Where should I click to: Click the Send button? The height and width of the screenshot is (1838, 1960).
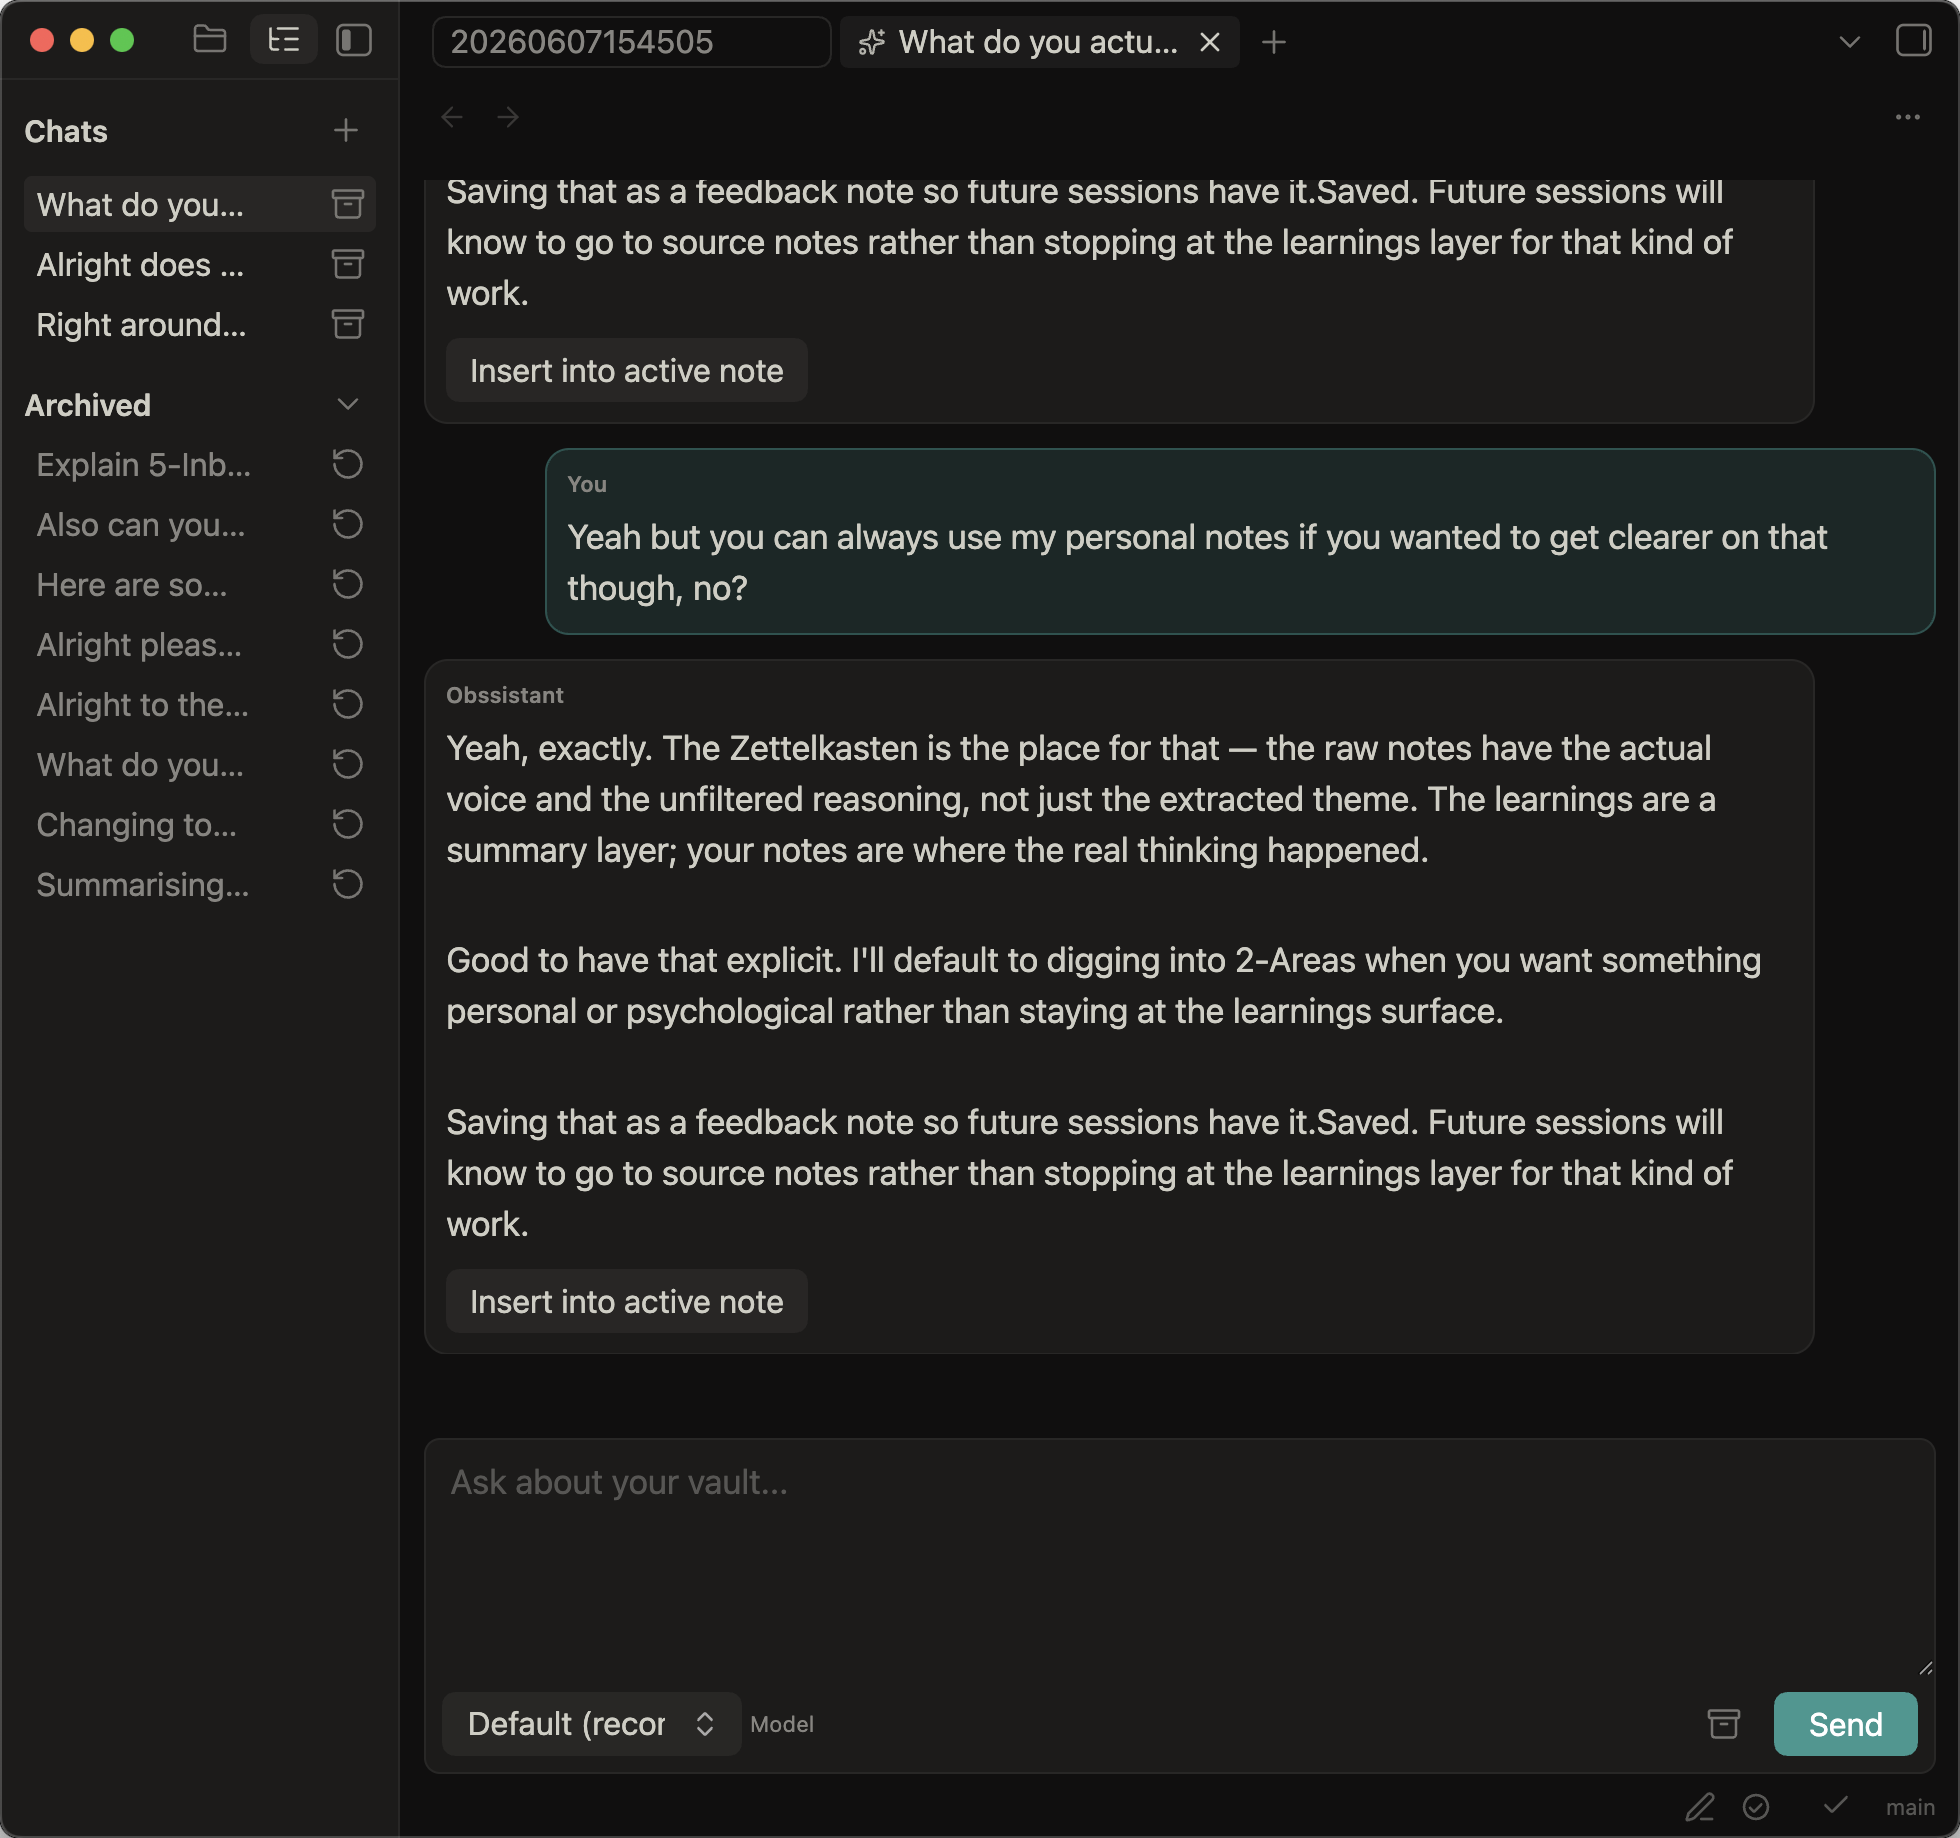click(x=1845, y=1724)
